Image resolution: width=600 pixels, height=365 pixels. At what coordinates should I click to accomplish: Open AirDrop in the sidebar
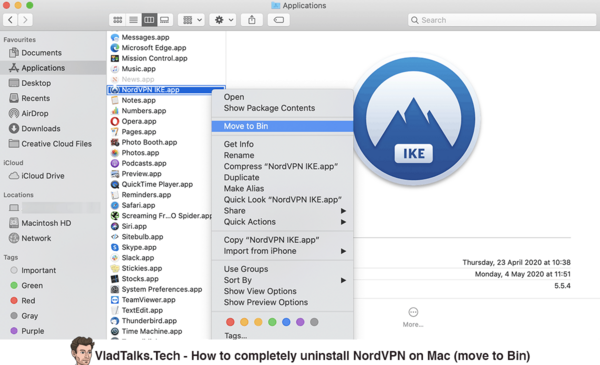coord(28,113)
